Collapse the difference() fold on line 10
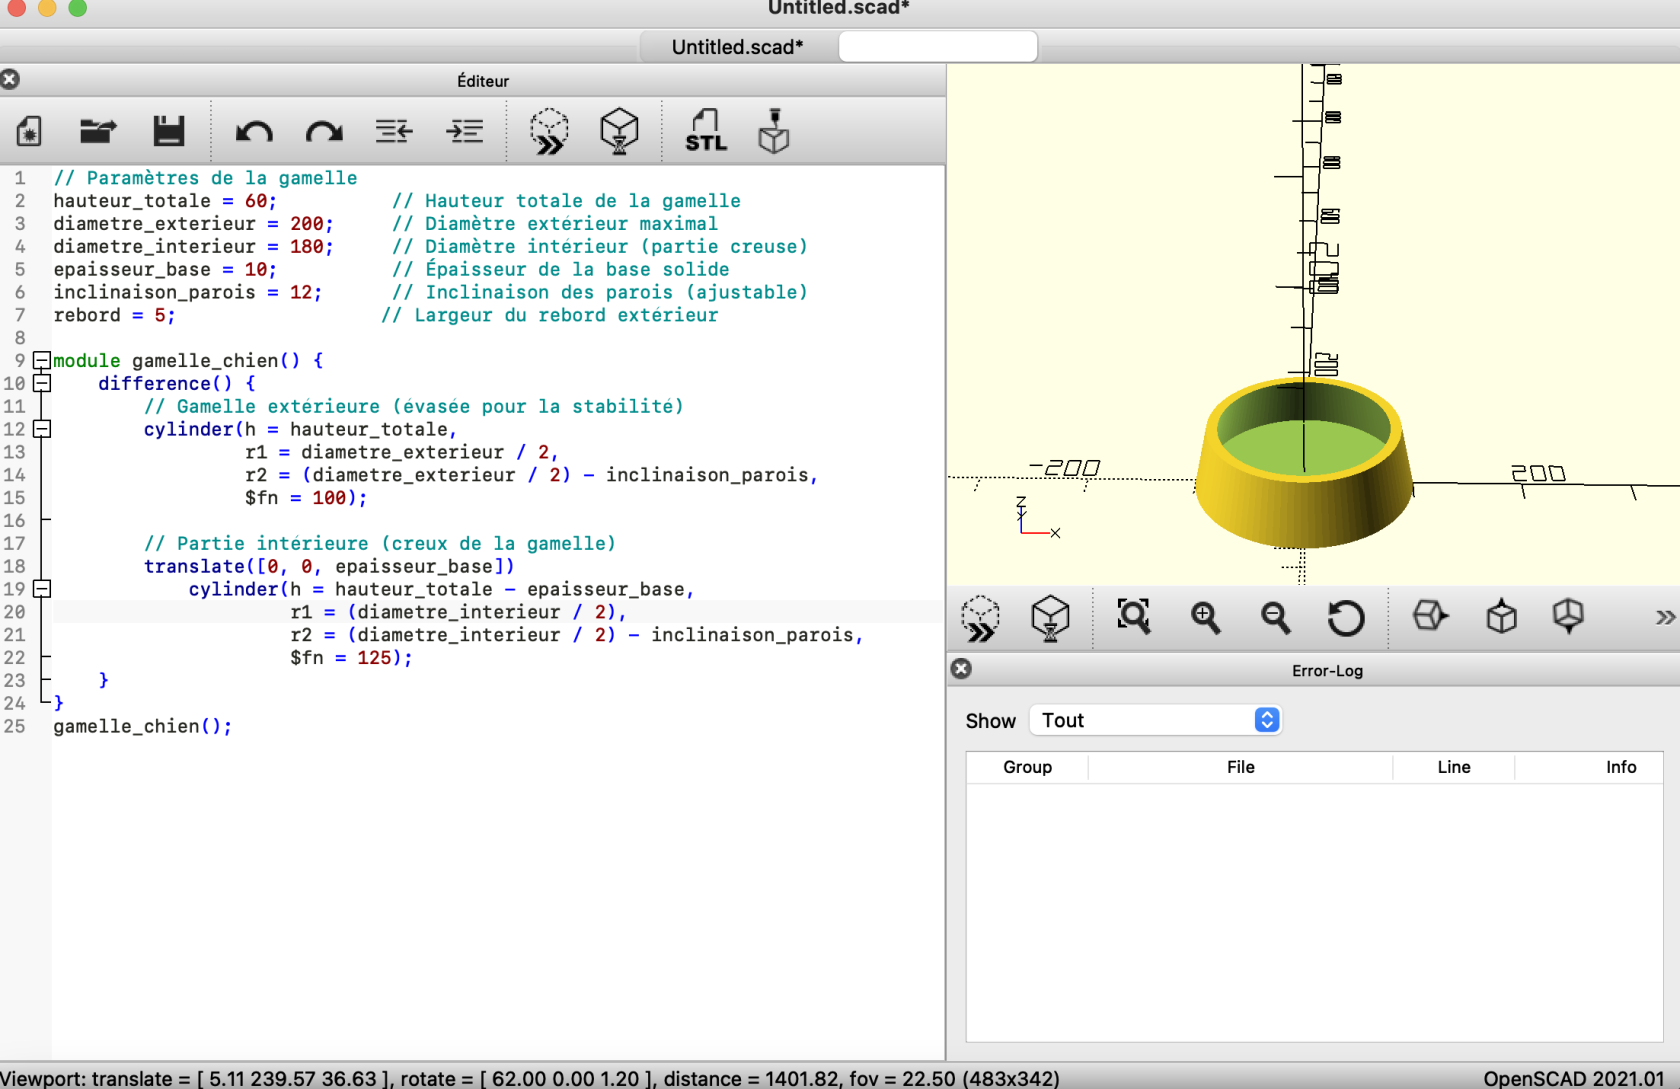 click(x=42, y=383)
